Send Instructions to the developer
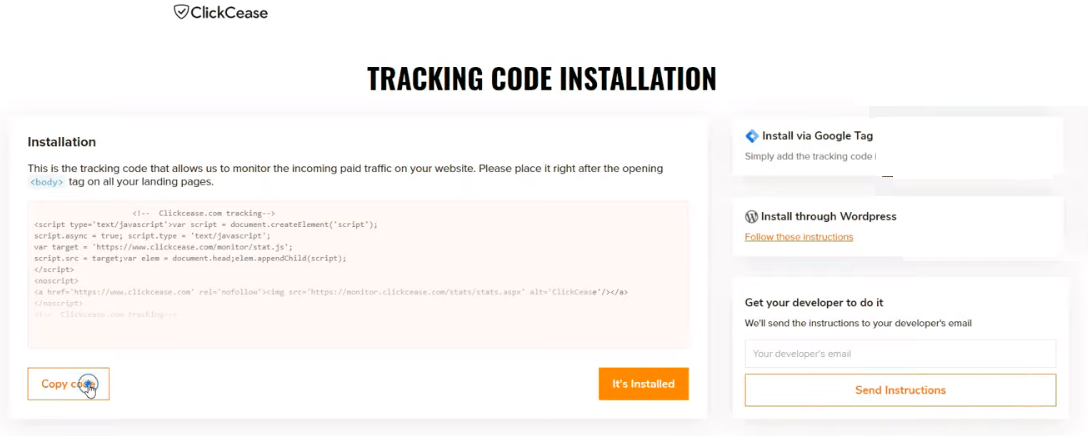 coord(900,390)
